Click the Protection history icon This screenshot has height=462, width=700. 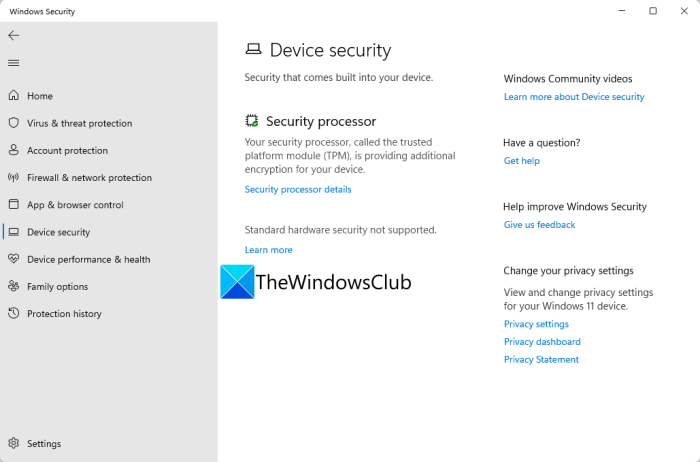click(x=14, y=313)
